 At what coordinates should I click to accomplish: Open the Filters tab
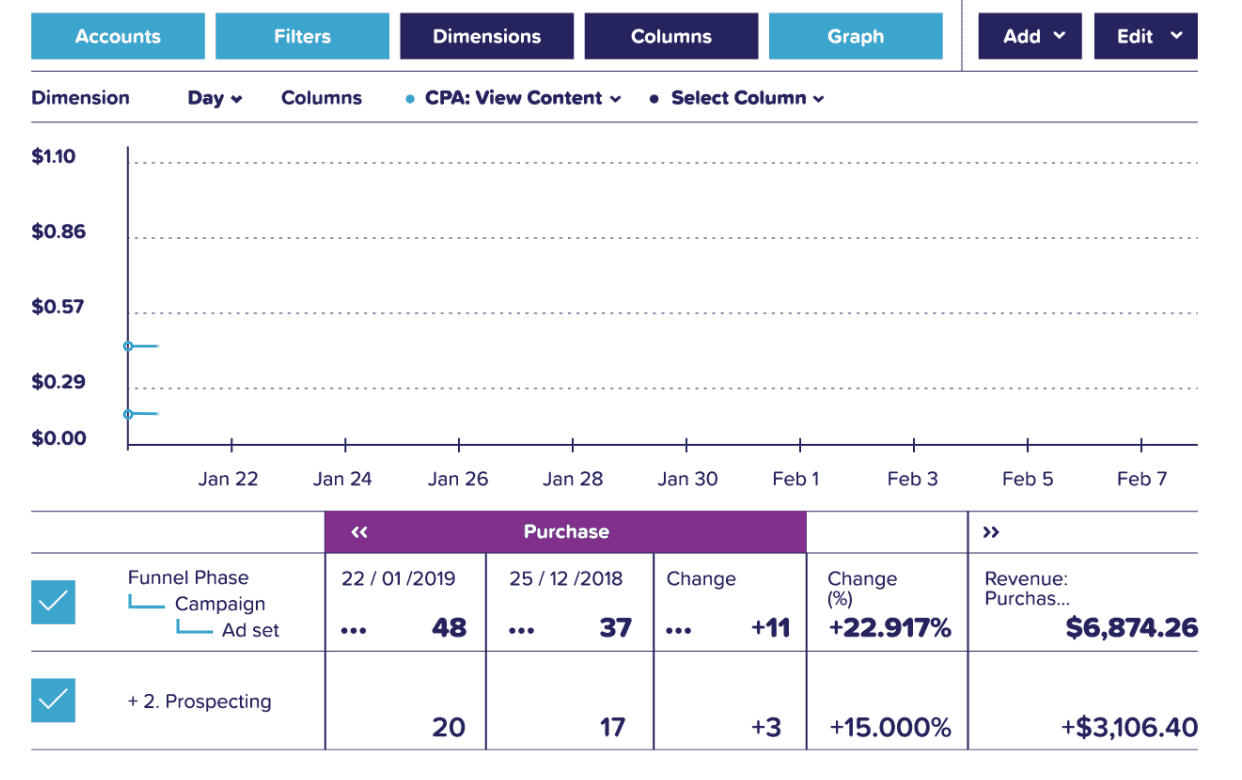pos(302,37)
